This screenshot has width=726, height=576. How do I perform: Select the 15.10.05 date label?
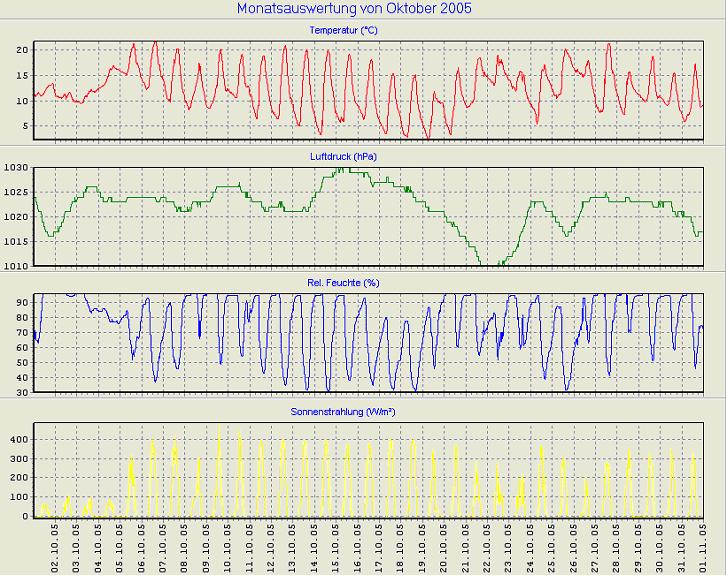pos(338,546)
